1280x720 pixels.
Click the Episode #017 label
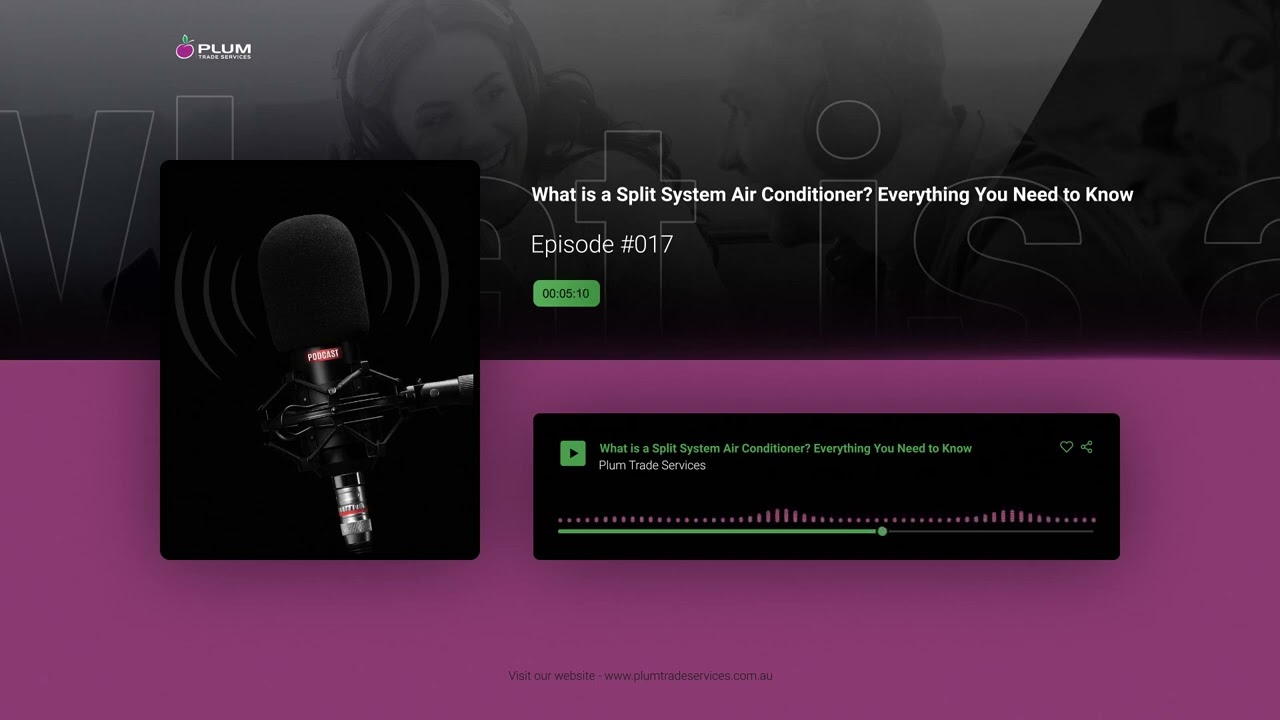[x=602, y=244]
